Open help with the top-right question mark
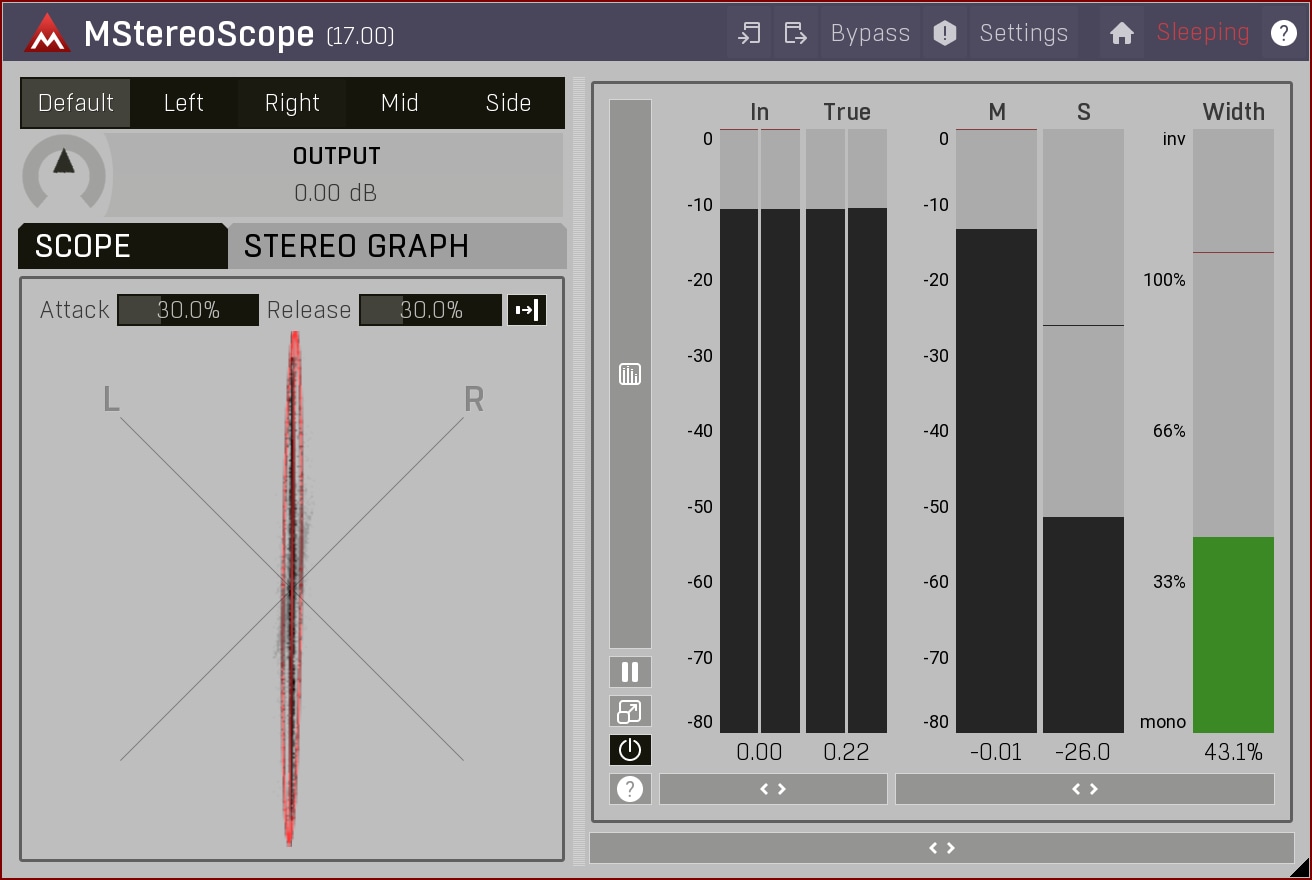This screenshot has width=1312, height=880. (x=1283, y=33)
